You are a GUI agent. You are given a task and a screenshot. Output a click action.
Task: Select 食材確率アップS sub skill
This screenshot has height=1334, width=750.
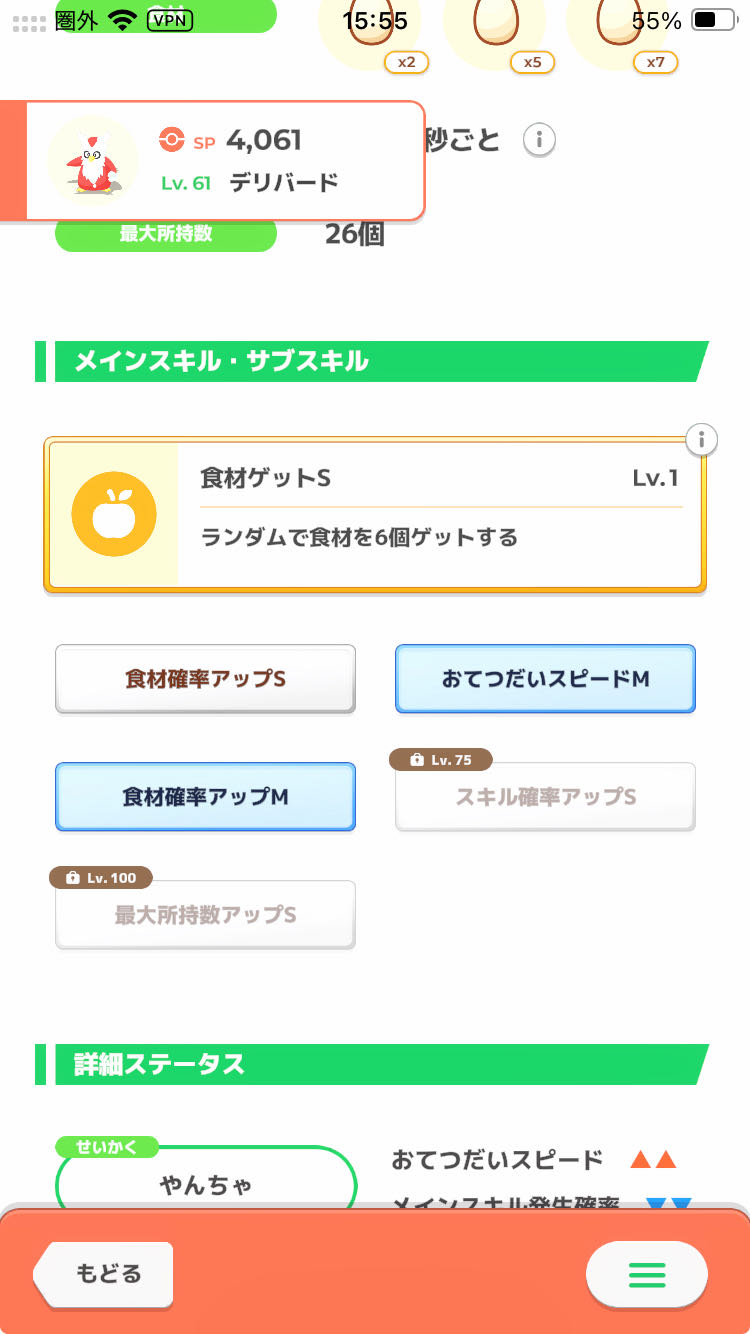point(205,679)
